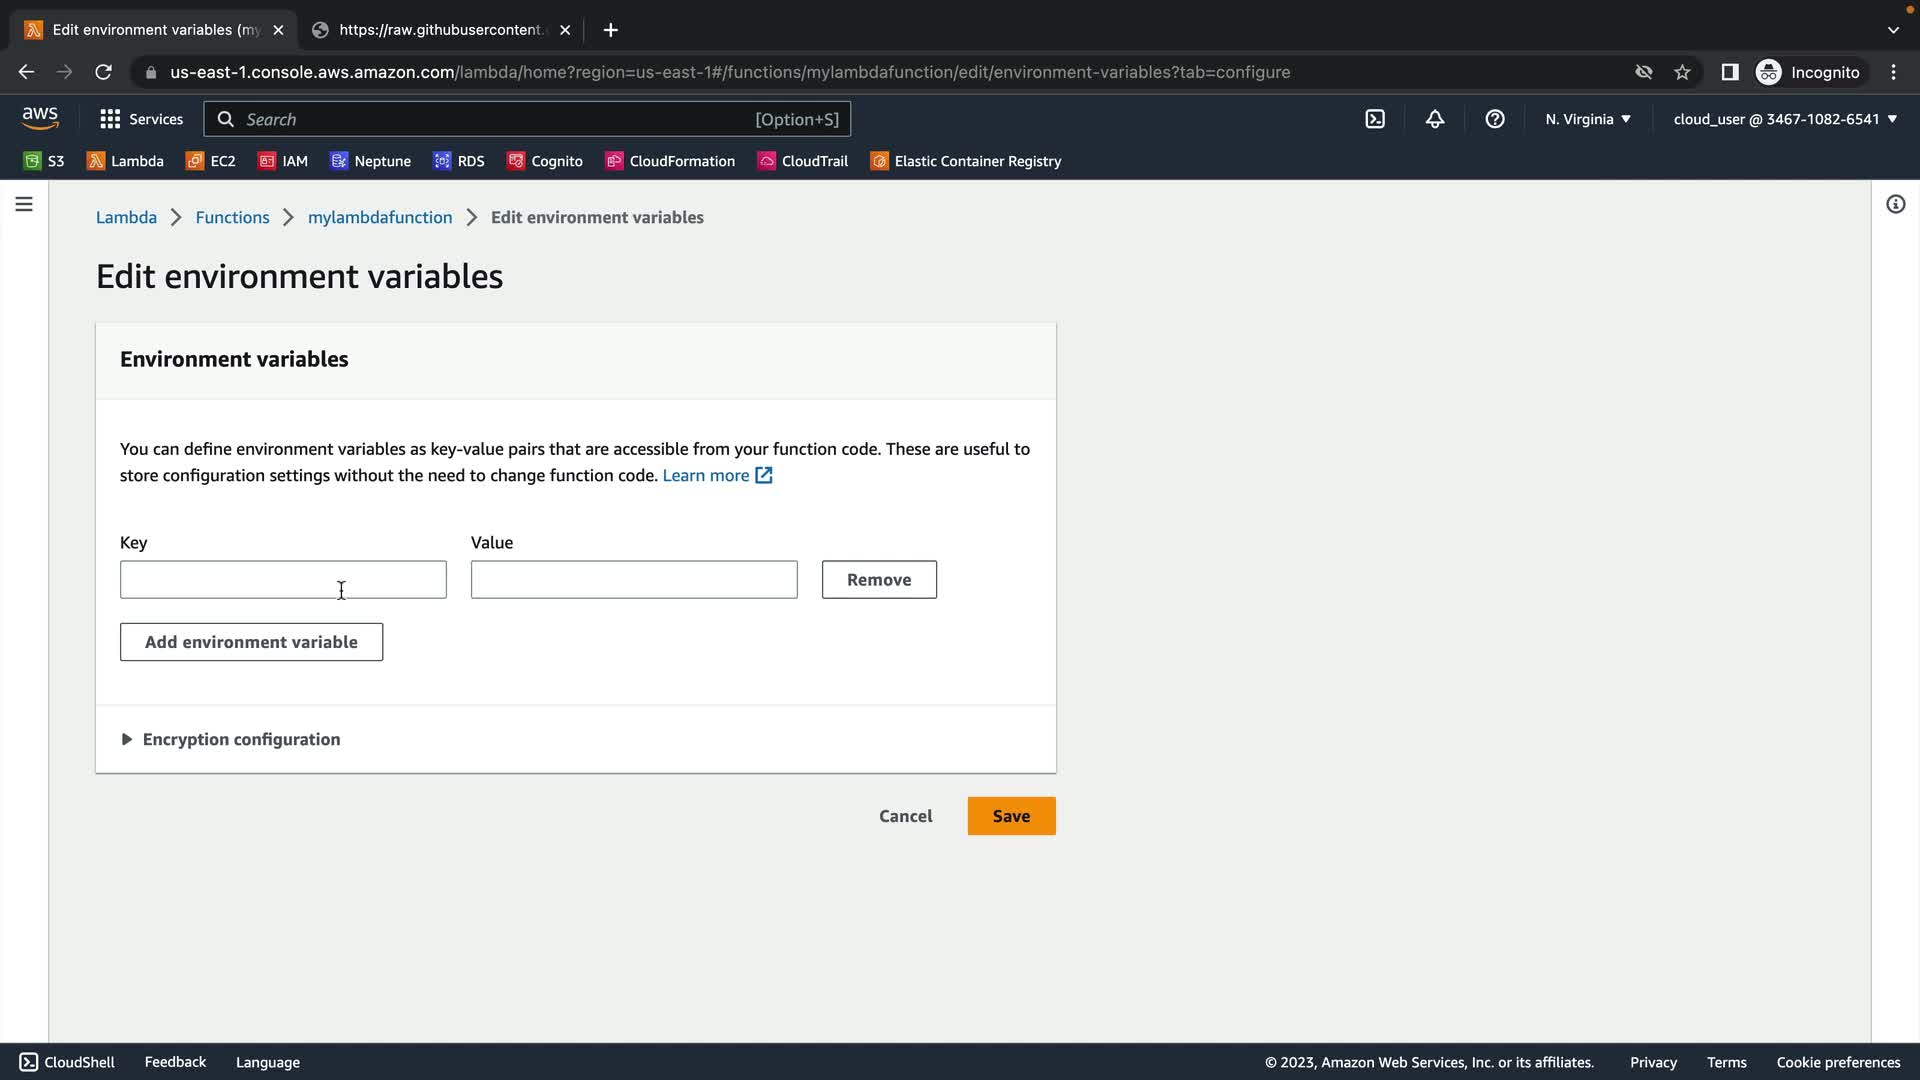Click the help question mark icon

point(1495,119)
